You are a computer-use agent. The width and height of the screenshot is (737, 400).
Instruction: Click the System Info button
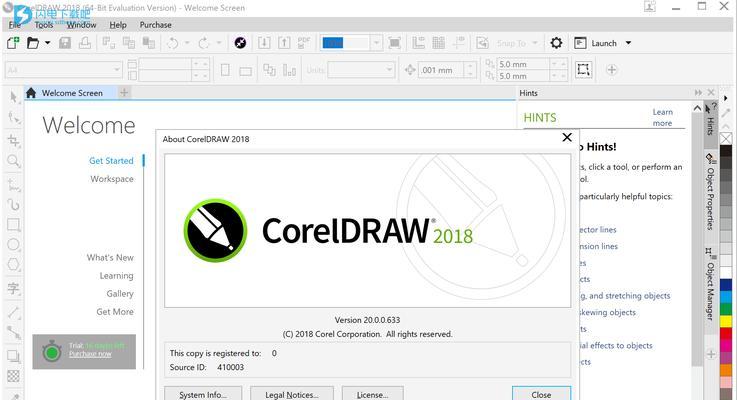tap(203, 394)
